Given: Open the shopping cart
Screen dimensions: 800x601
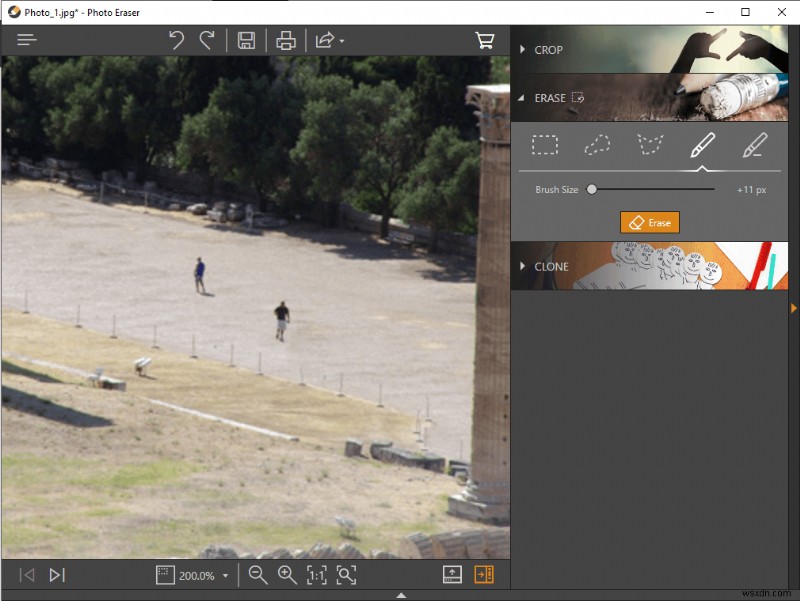Looking at the screenshot, I should [486, 40].
